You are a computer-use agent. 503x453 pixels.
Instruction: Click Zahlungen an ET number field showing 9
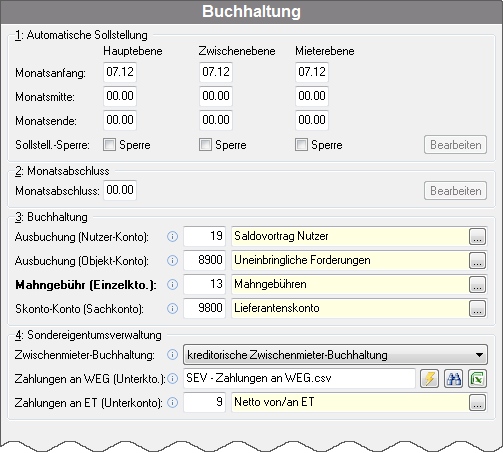(x=205, y=403)
